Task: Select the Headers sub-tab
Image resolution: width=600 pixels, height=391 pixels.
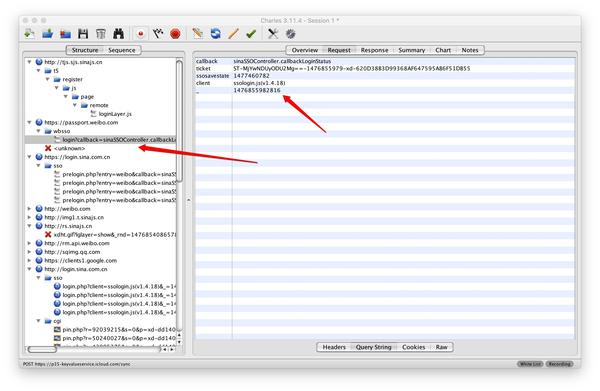Action: pos(334,347)
